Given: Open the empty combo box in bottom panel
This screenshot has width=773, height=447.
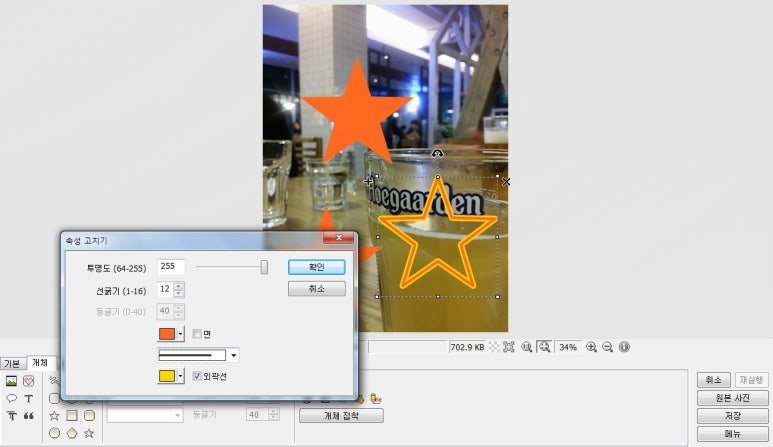Looking at the screenshot, I should [145, 415].
